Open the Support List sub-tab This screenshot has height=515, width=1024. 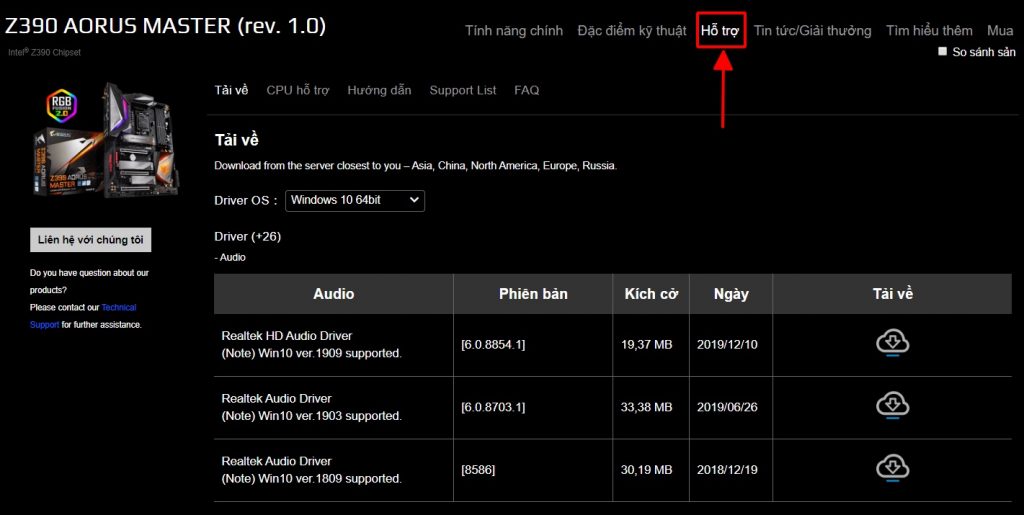point(463,90)
